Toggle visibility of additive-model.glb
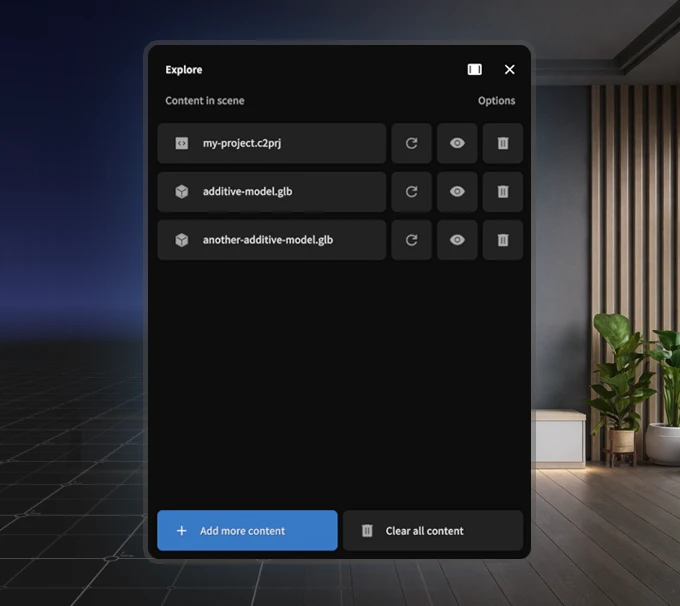680x606 pixels. click(x=457, y=192)
